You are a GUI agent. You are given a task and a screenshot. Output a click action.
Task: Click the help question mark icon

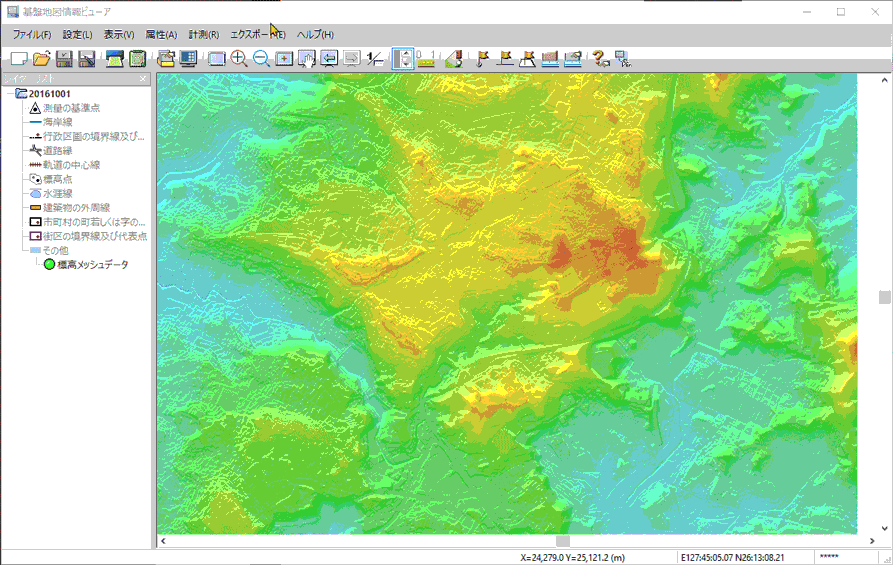pyautogui.click(x=600, y=59)
